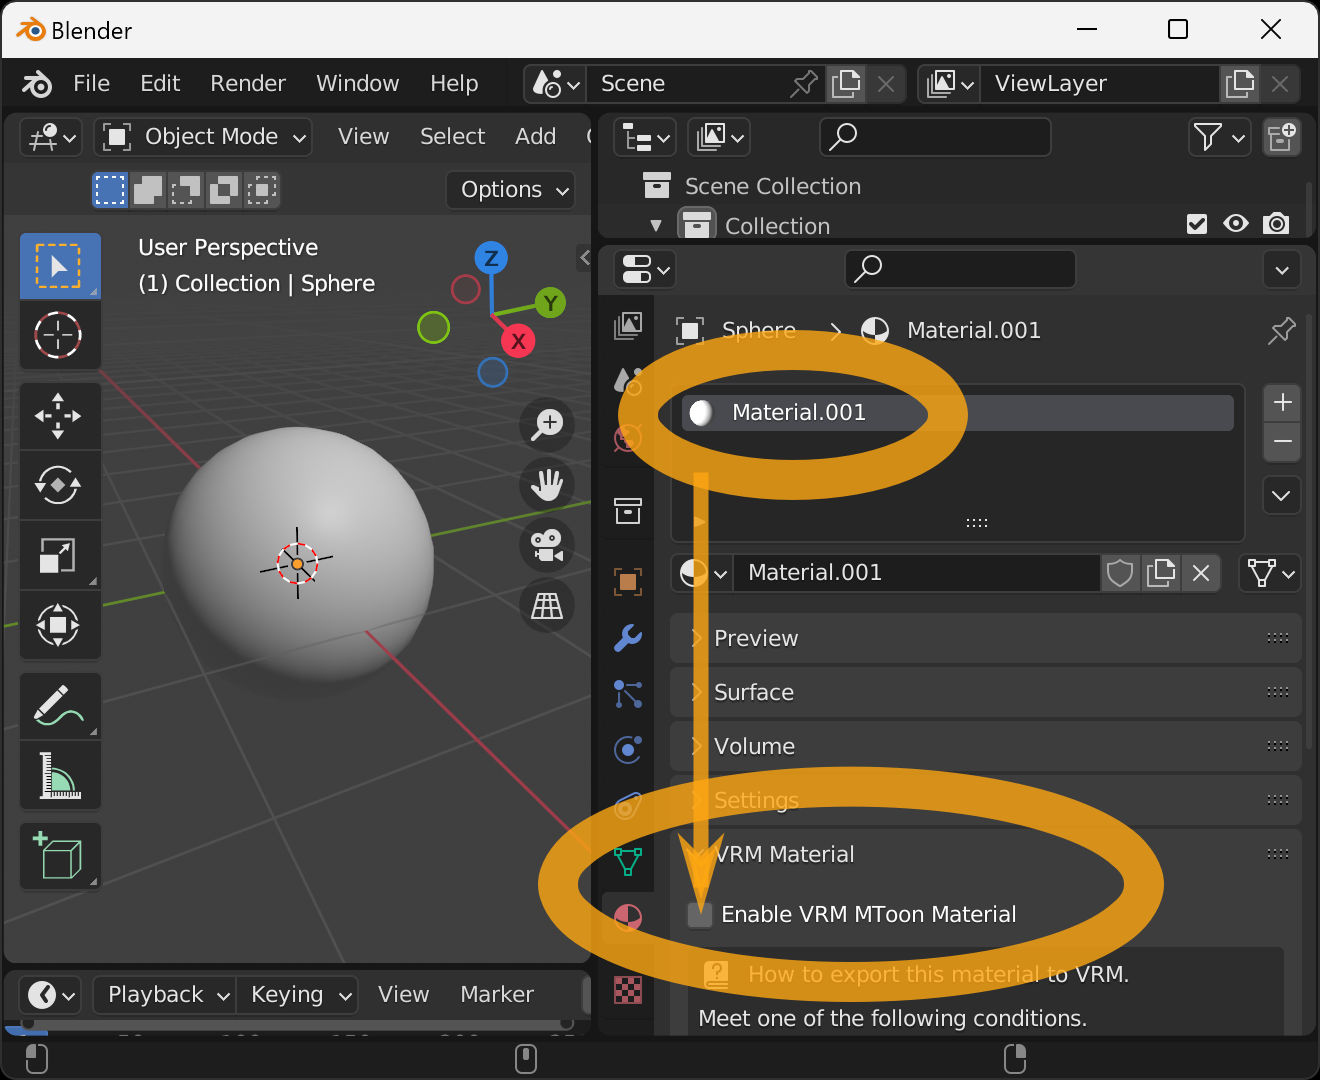The width and height of the screenshot is (1320, 1080).
Task: Enable VRM MToon Material checkbox
Action: coord(700,914)
